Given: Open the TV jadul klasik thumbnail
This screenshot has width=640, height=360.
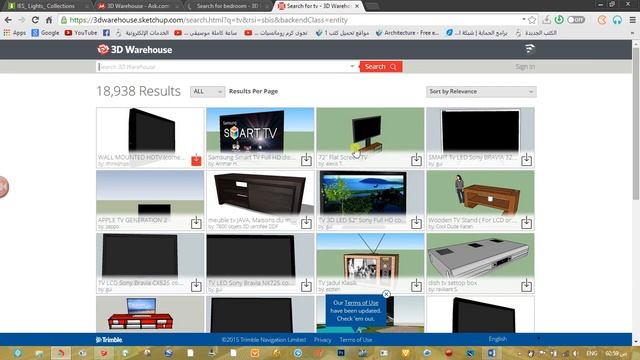Looking at the screenshot, I should (370, 256).
